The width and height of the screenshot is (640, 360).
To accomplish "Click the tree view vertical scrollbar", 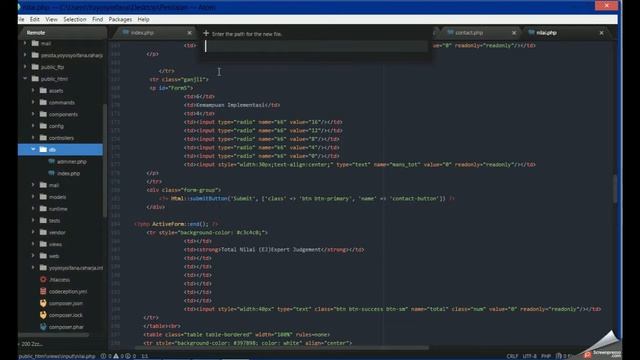I will (104, 160).
